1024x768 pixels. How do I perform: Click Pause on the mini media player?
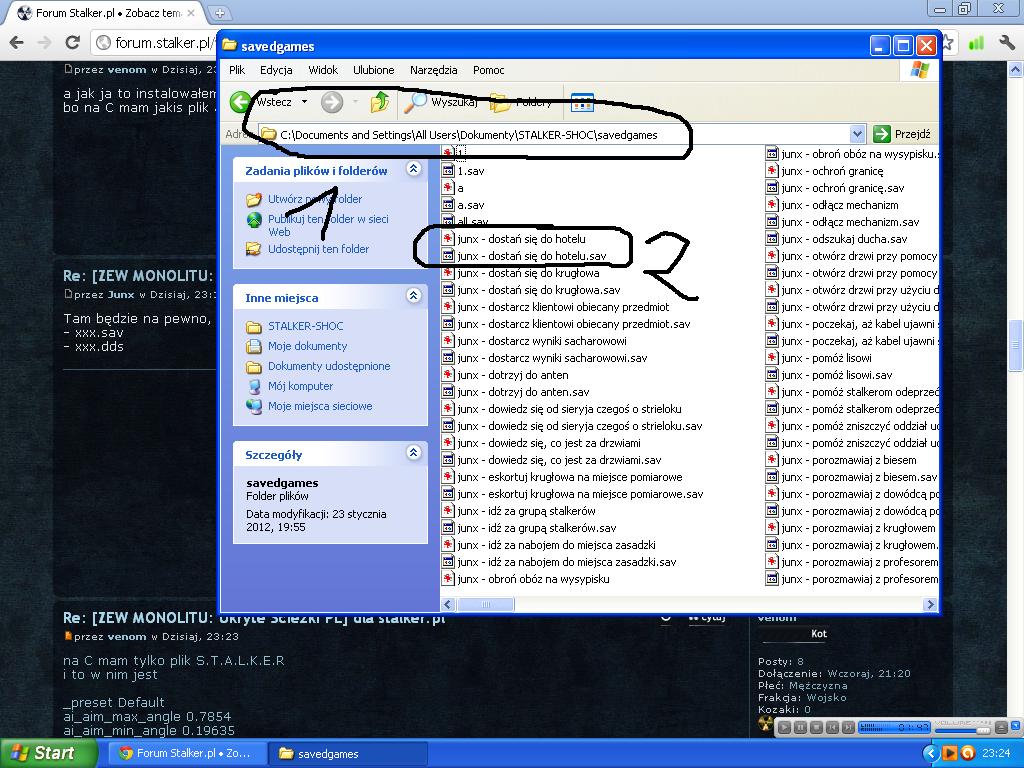pyautogui.click(x=801, y=727)
